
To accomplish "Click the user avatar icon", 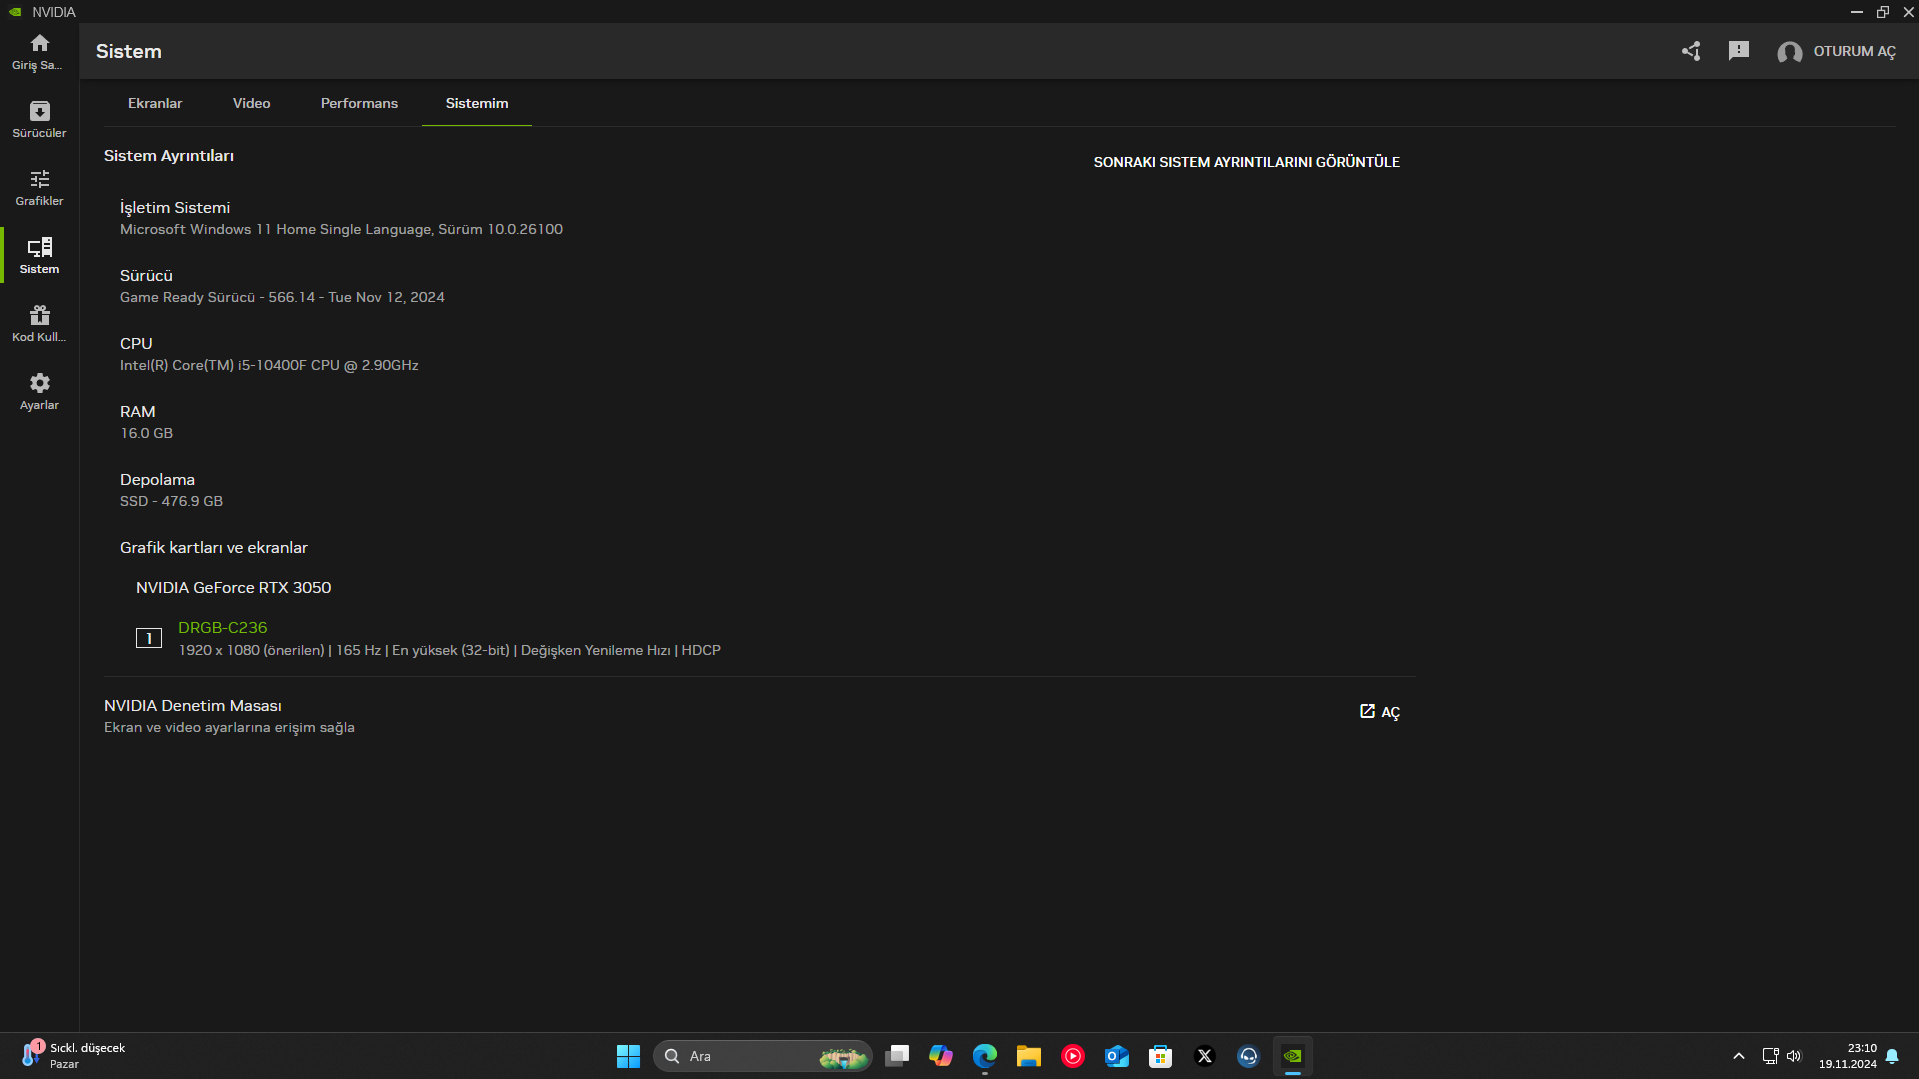I will coord(1789,52).
